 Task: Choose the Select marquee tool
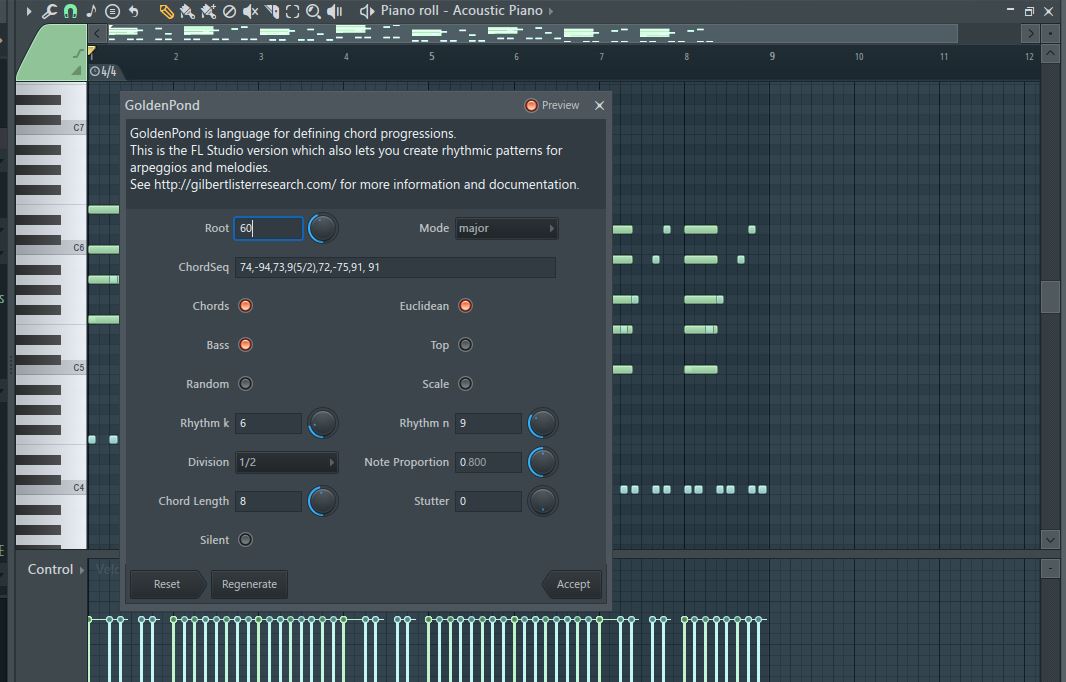292,11
